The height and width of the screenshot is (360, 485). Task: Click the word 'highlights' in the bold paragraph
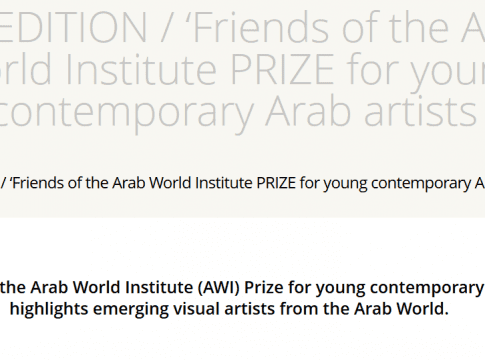(x=49, y=309)
